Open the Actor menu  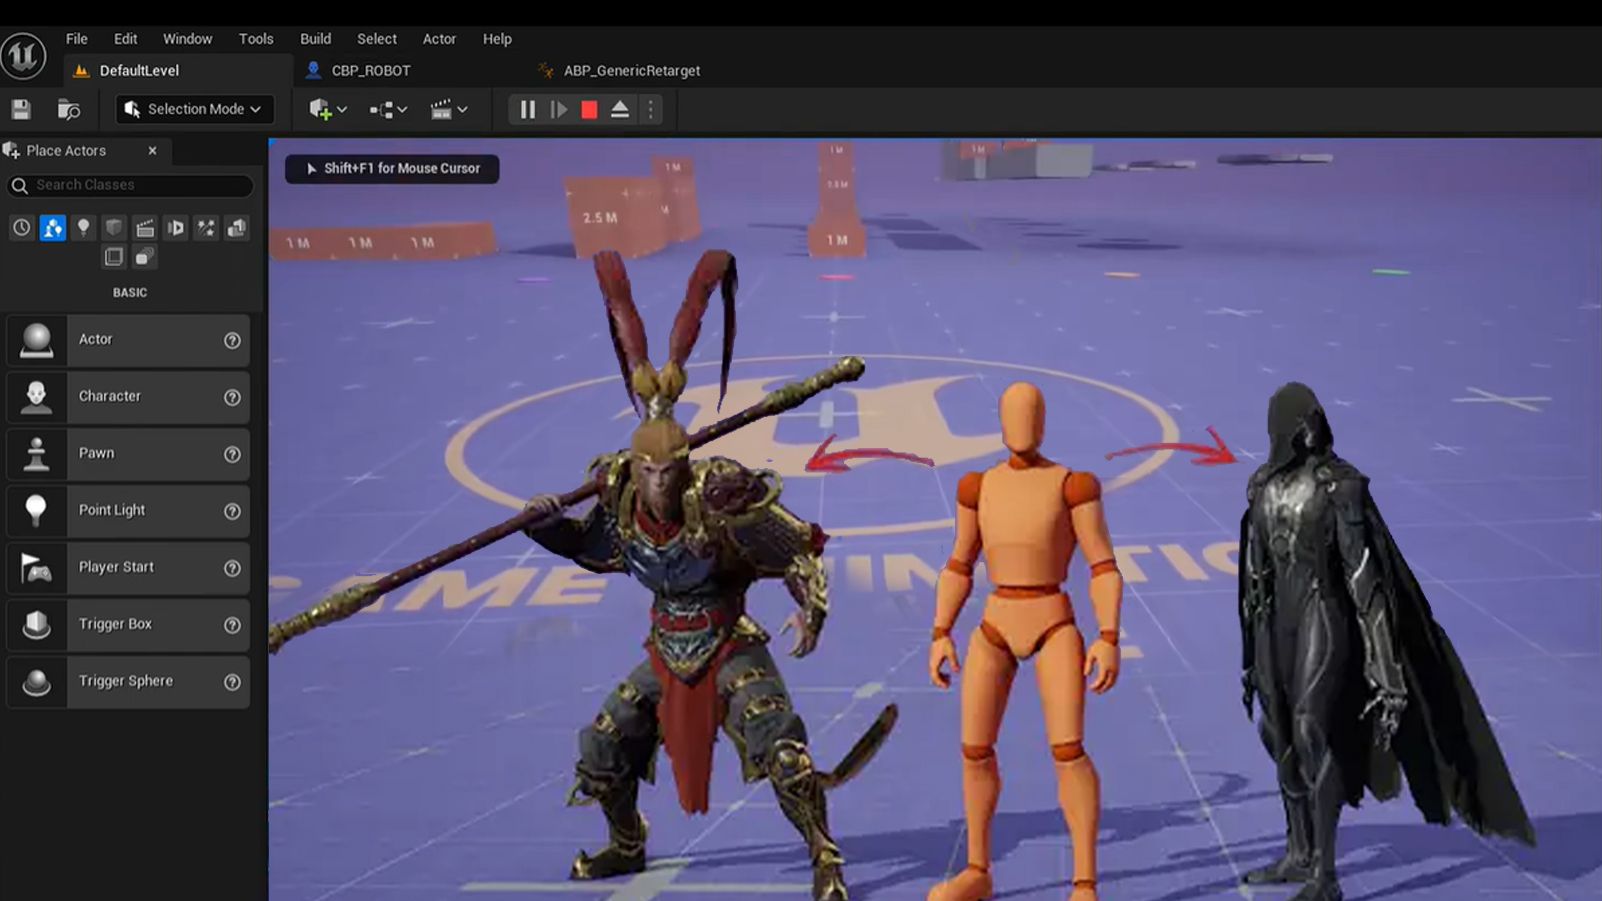point(439,39)
